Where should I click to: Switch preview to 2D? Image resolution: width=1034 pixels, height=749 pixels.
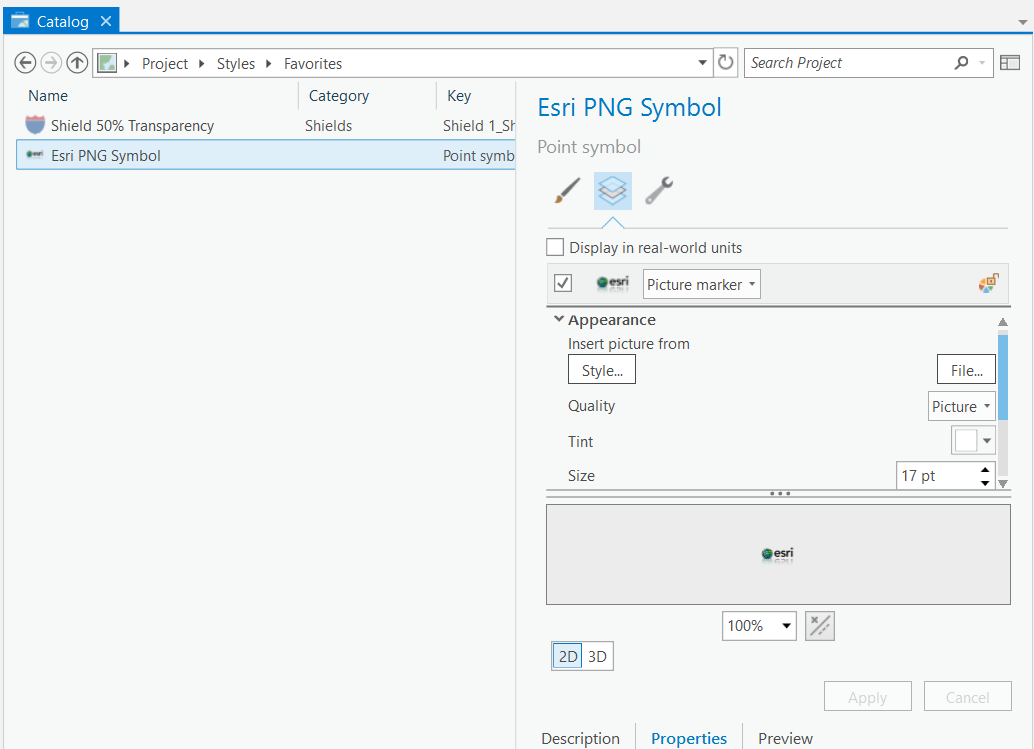tap(567, 656)
